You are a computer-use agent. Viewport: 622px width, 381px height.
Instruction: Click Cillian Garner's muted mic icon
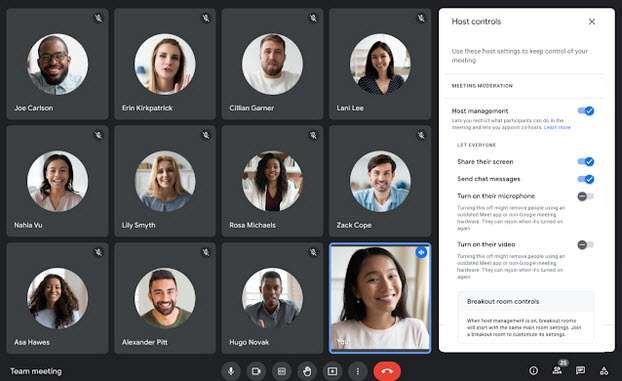(313, 18)
